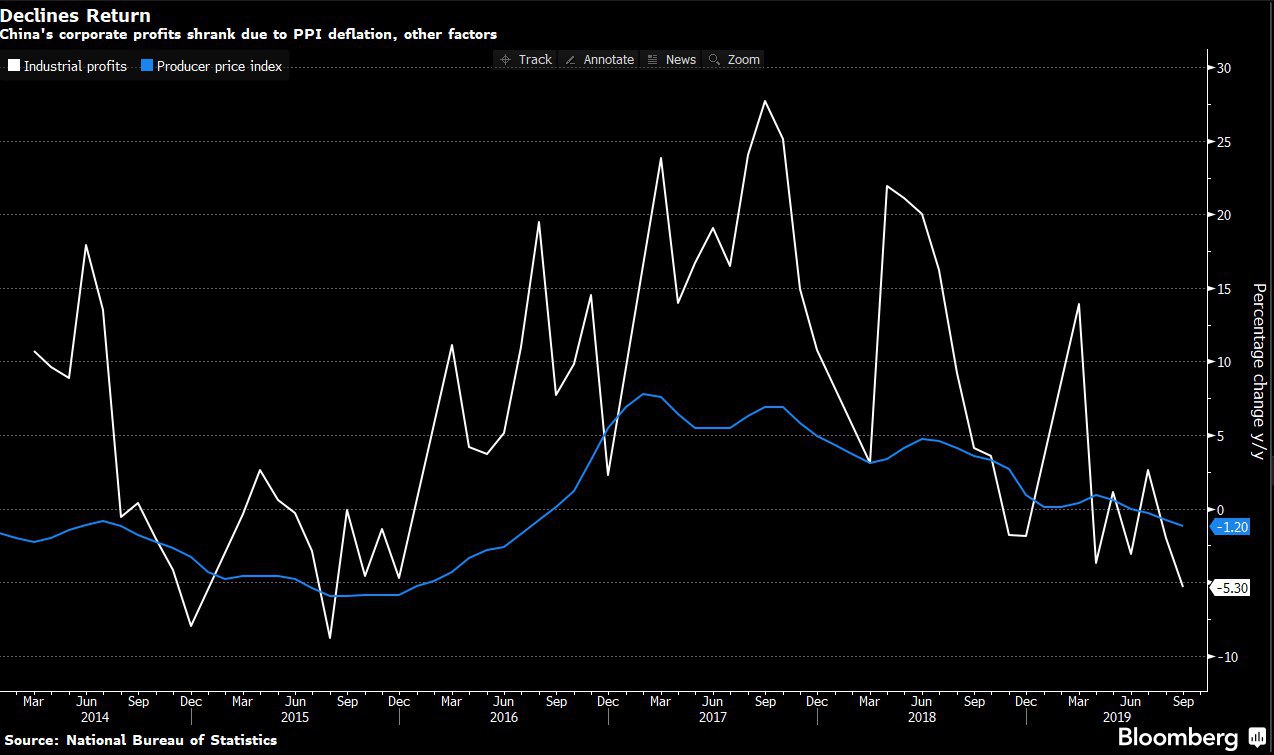
Task: Click the PPI deflation subtitle text
Action: (249, 35)
